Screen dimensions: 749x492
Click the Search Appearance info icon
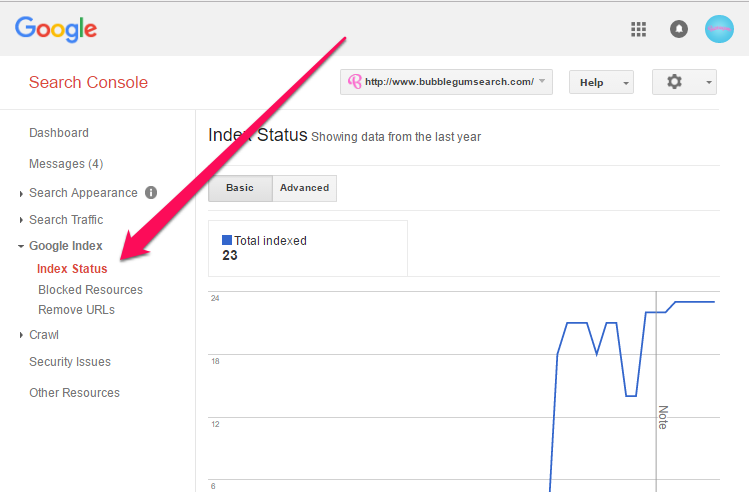pyautogui.click(x=151, y=193)
